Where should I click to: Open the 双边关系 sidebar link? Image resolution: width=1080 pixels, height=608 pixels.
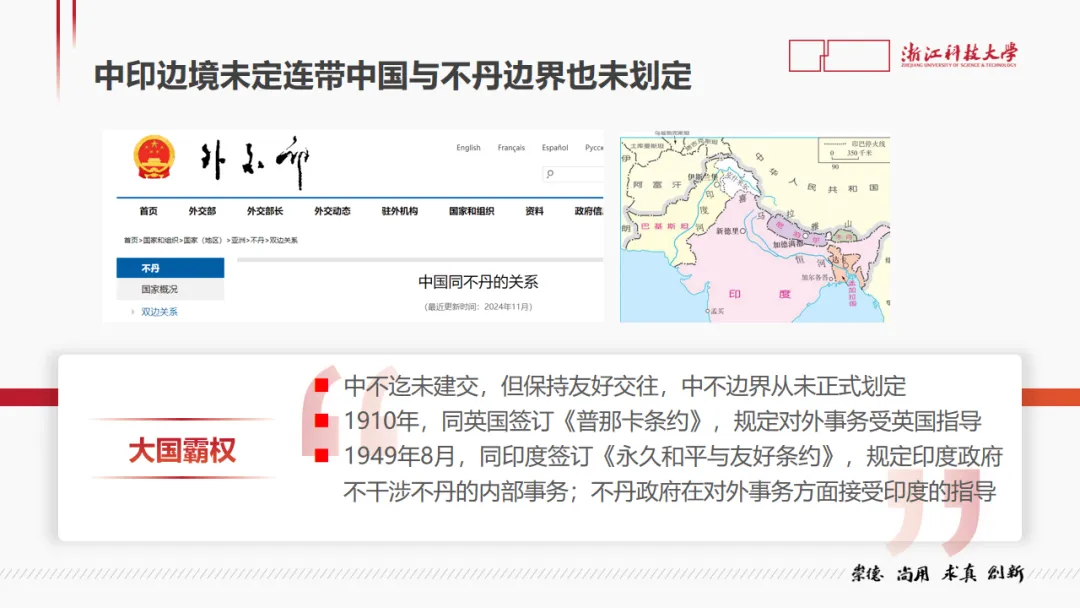[159, 312]
